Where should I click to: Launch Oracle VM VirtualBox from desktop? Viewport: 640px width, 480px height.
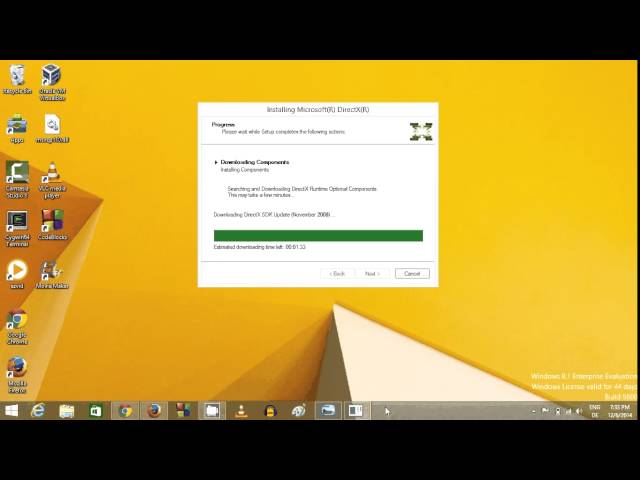(x=52, y=83)
